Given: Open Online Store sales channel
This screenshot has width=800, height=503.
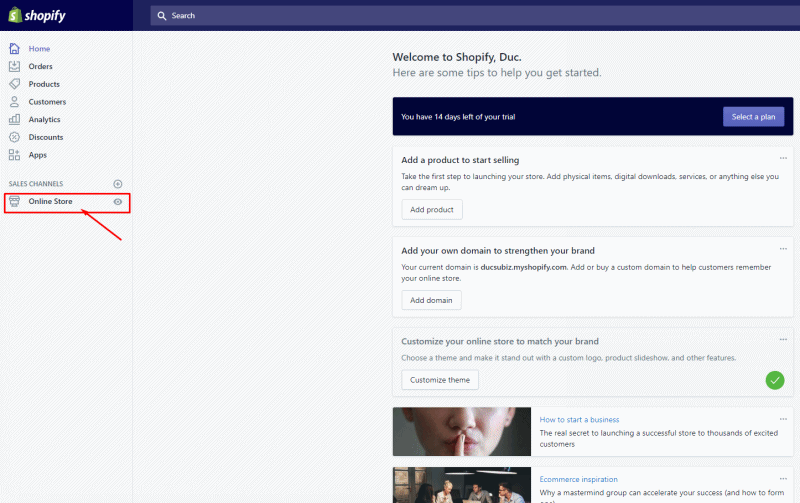Looking at the screenshot, I should coord(50,202).
